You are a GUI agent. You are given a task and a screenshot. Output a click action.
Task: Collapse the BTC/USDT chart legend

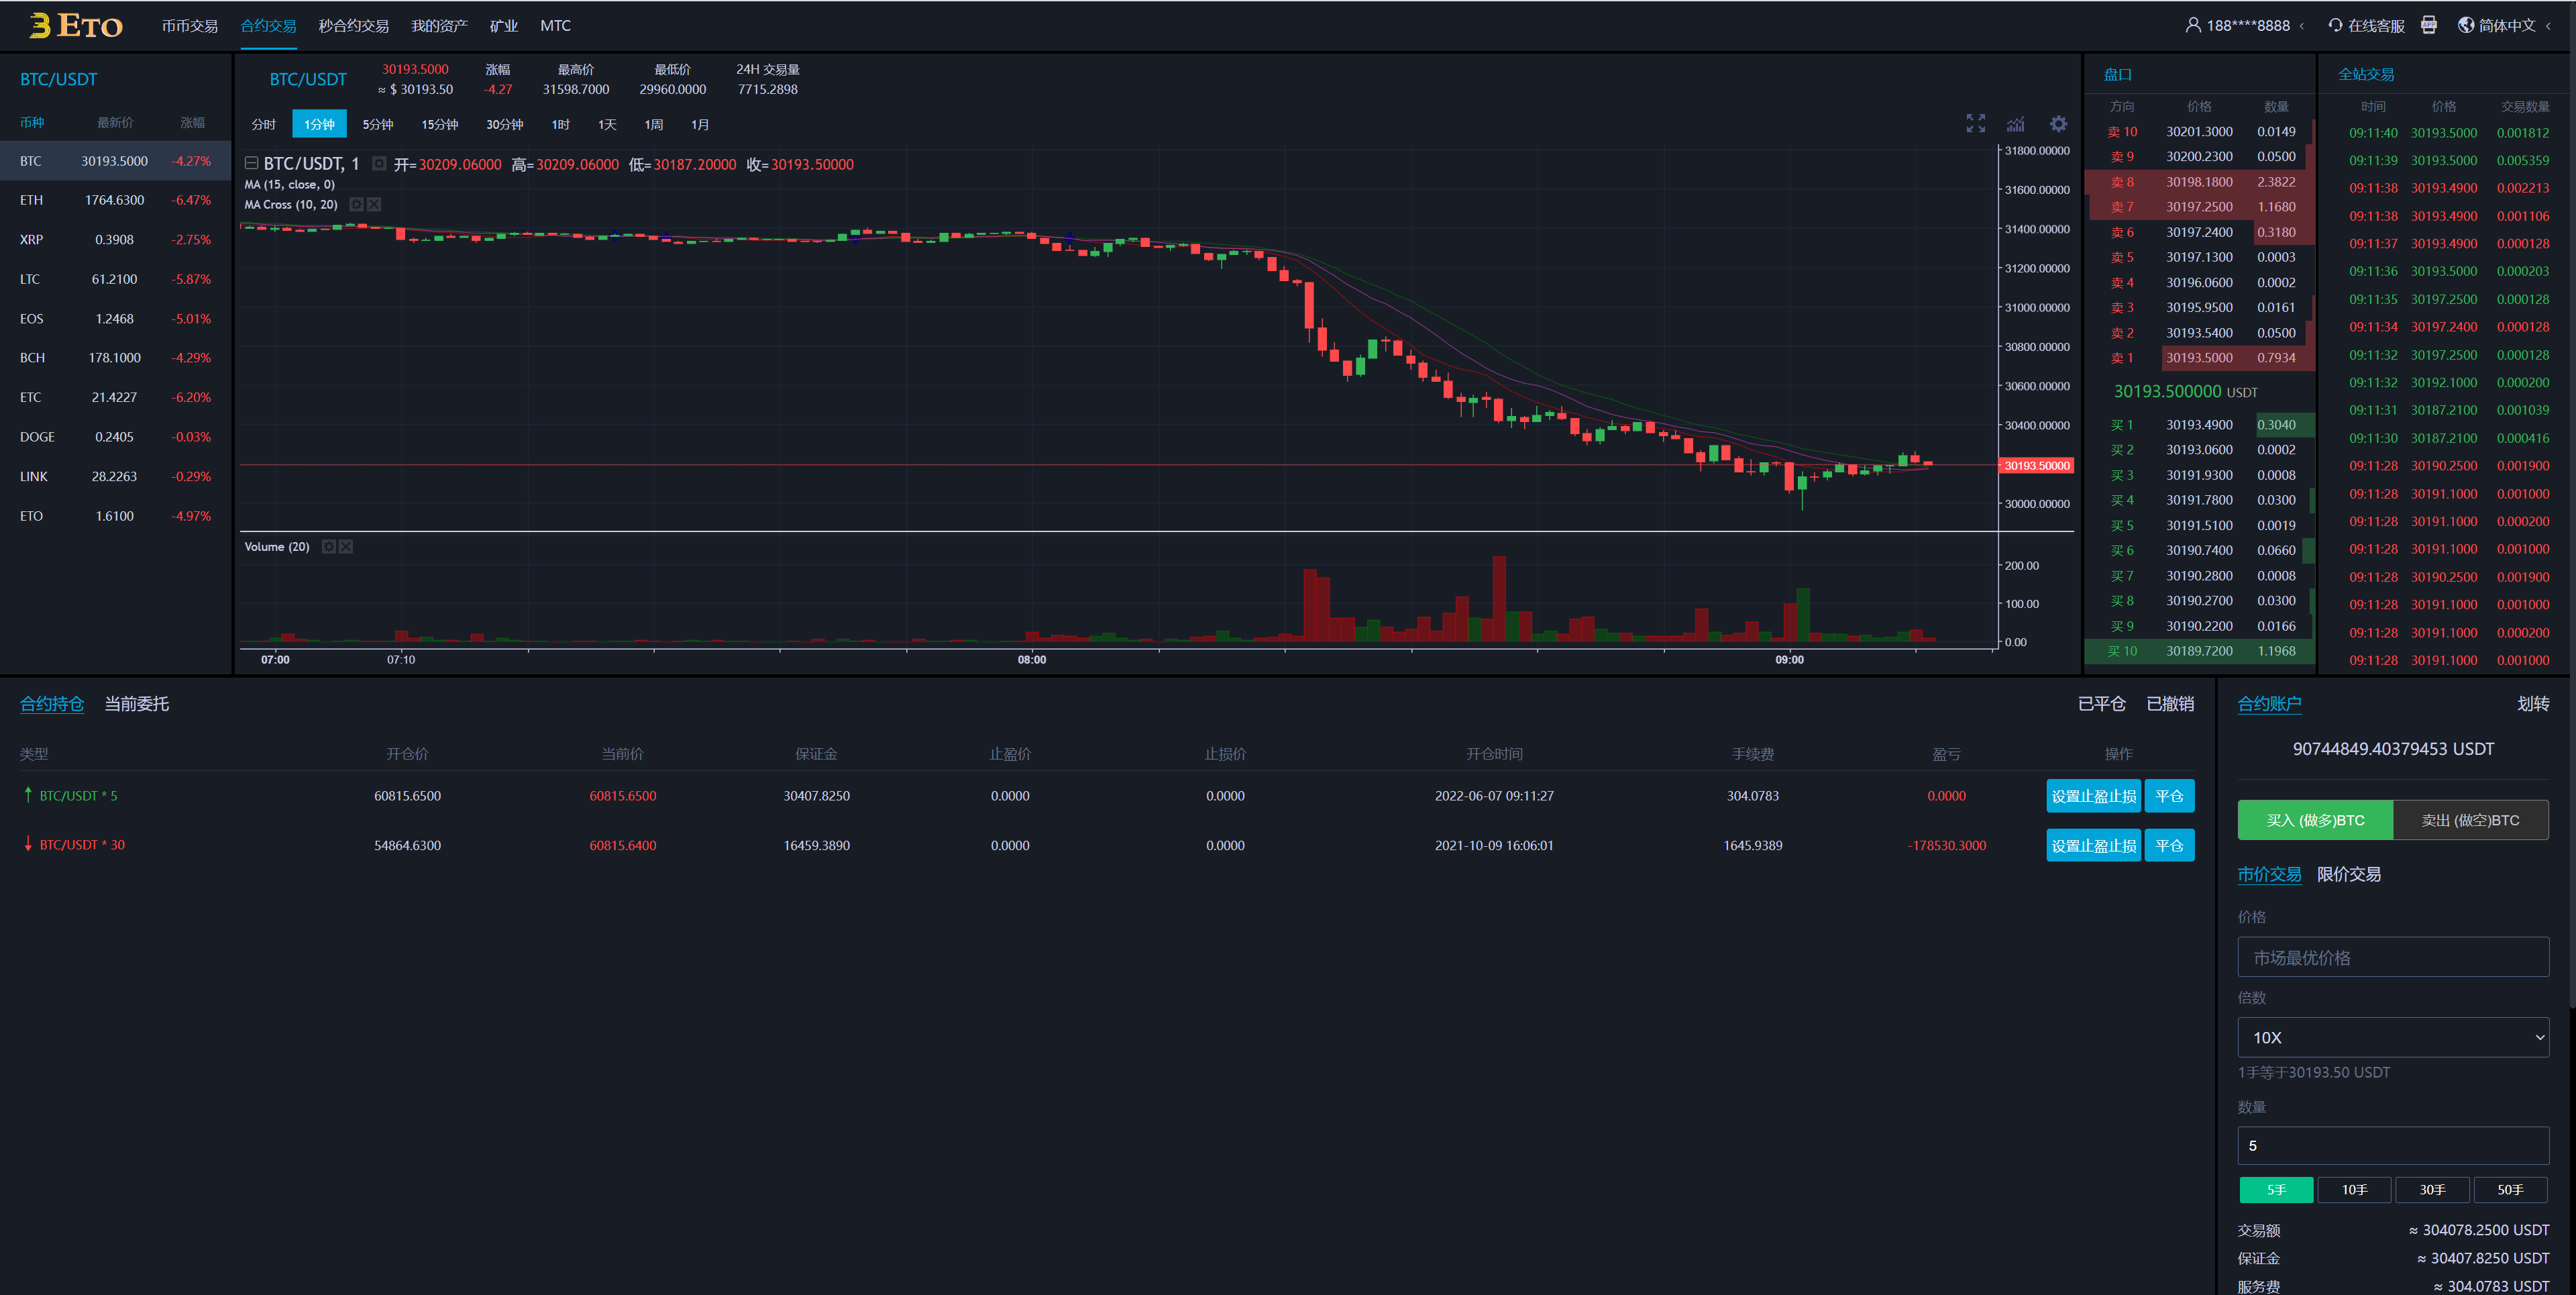coord(251,164)
